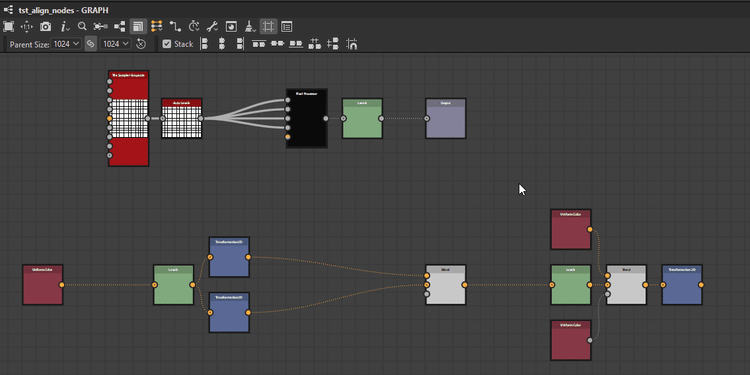
Task: Align selected nodes to the bottom
Action: (x=296, y=44)
